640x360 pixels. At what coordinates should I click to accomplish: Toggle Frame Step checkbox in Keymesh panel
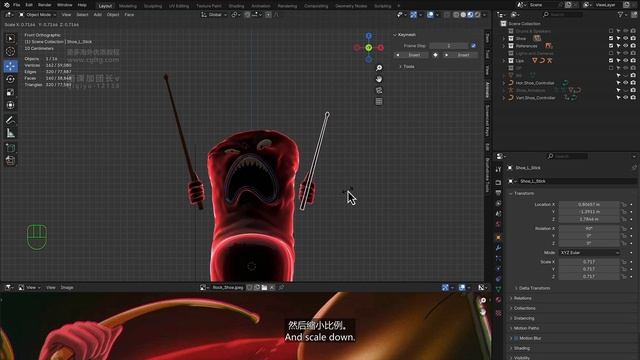point(473,46)
